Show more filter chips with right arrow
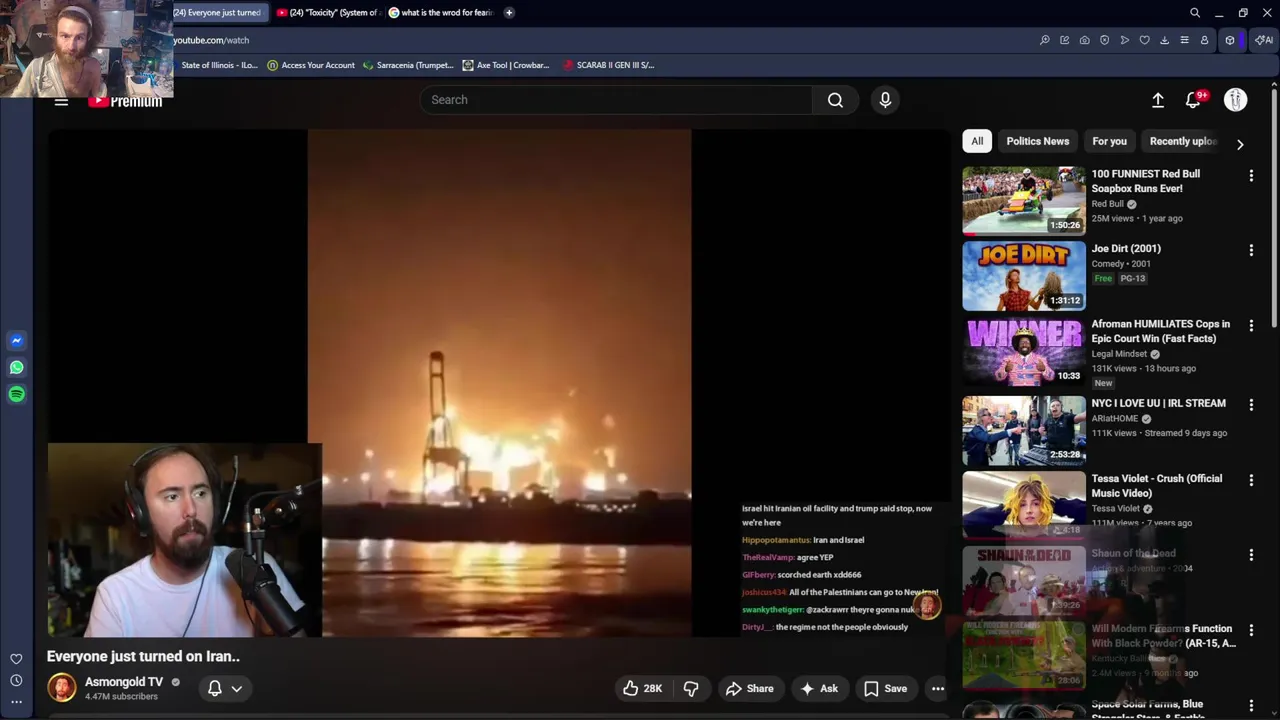 point(1240,144)
